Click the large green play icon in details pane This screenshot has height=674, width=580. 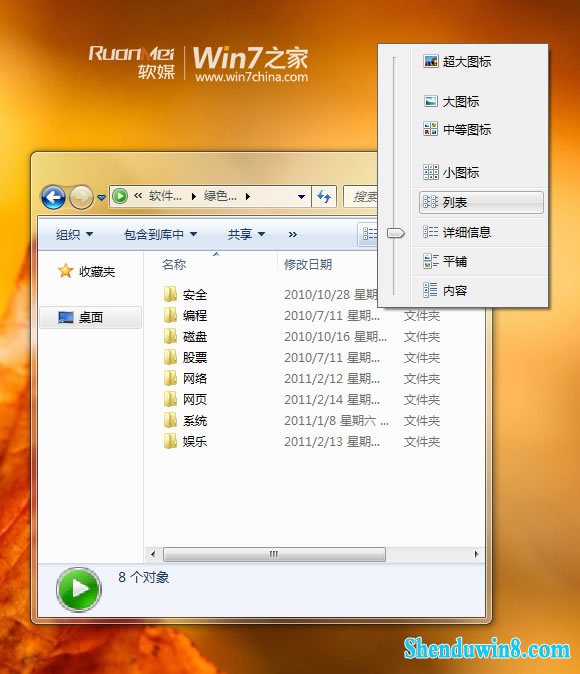coord(79,589)
